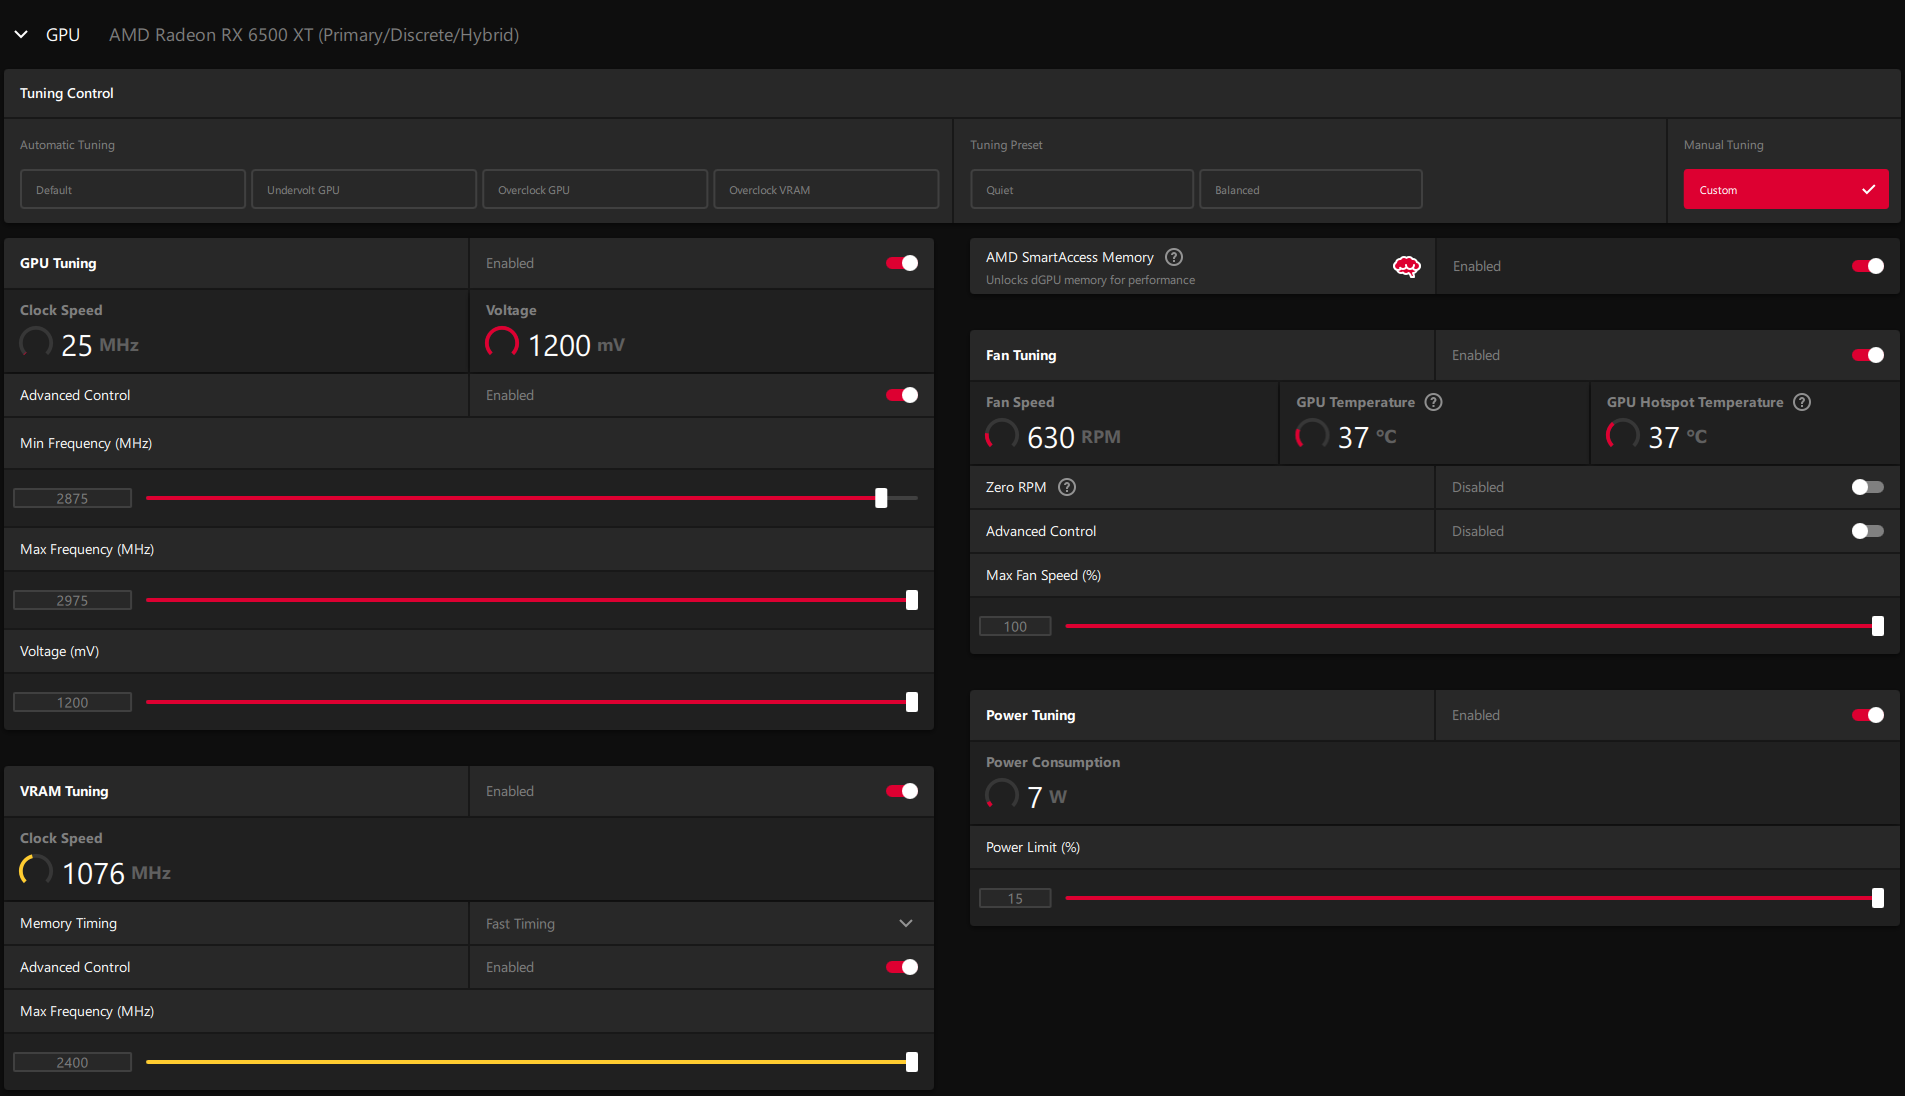This screenshot has width=1905, height=1096.
Task: Click the checkmark on Custom button
Action: pos(1868,189)
